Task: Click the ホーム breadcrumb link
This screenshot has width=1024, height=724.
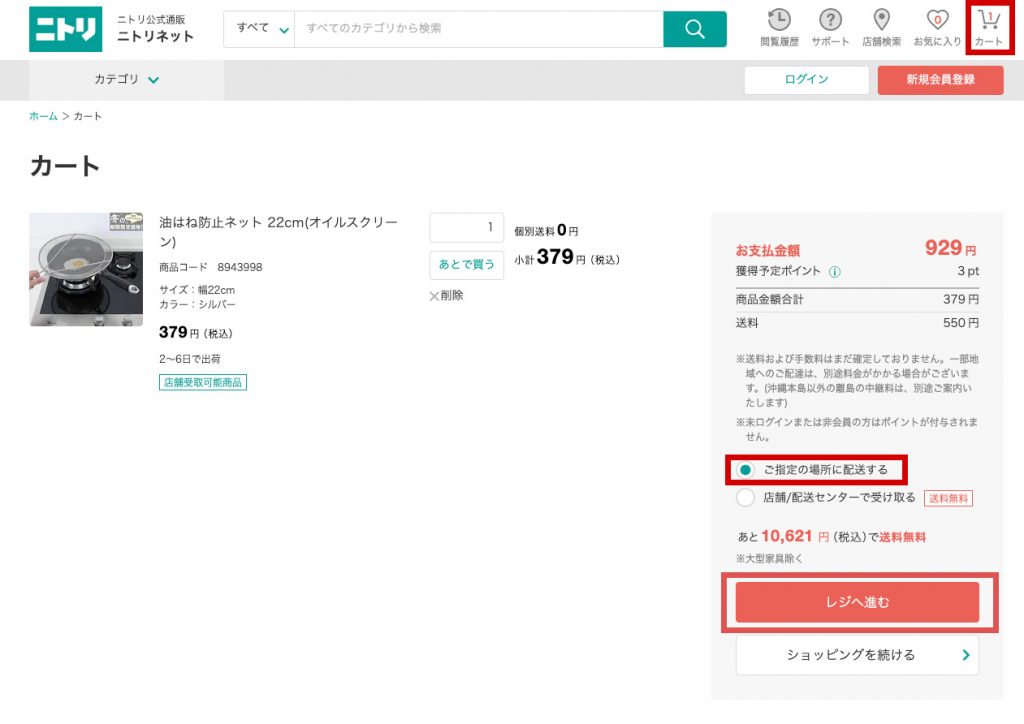Action: [43, 116]
